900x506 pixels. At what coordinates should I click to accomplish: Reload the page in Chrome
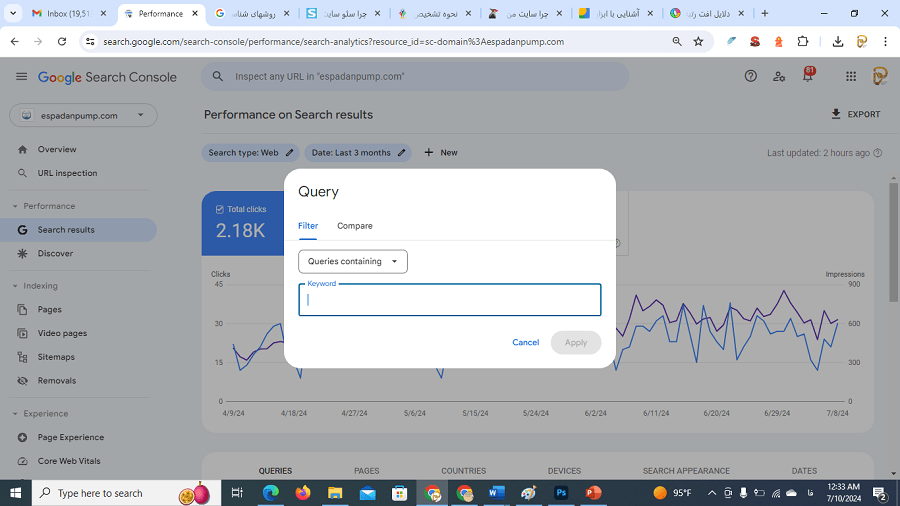pyautogui.click(x=62, y=42)
